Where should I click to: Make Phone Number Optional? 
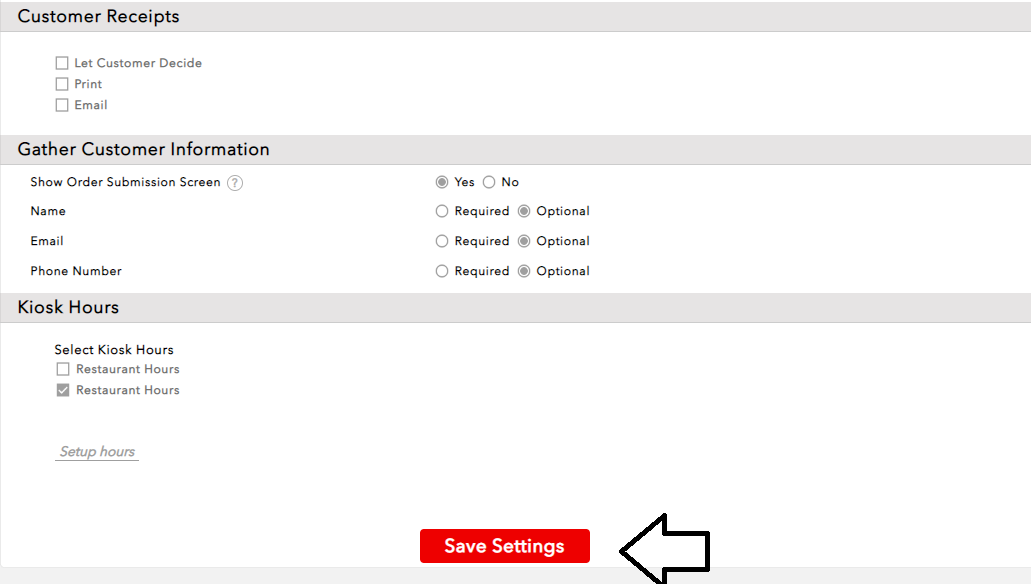click(524, 271)
